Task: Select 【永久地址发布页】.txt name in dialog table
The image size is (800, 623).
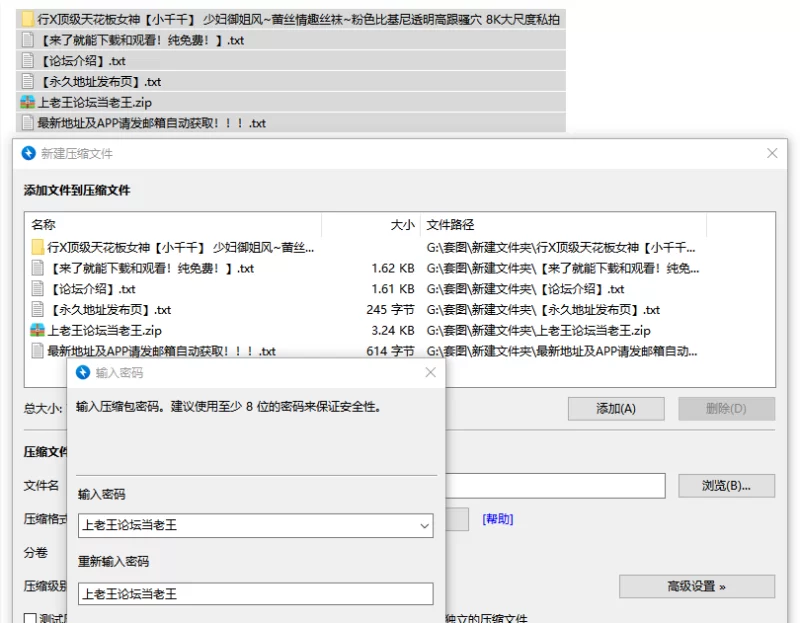Action: pyautogui.click(x=110, y=310)
